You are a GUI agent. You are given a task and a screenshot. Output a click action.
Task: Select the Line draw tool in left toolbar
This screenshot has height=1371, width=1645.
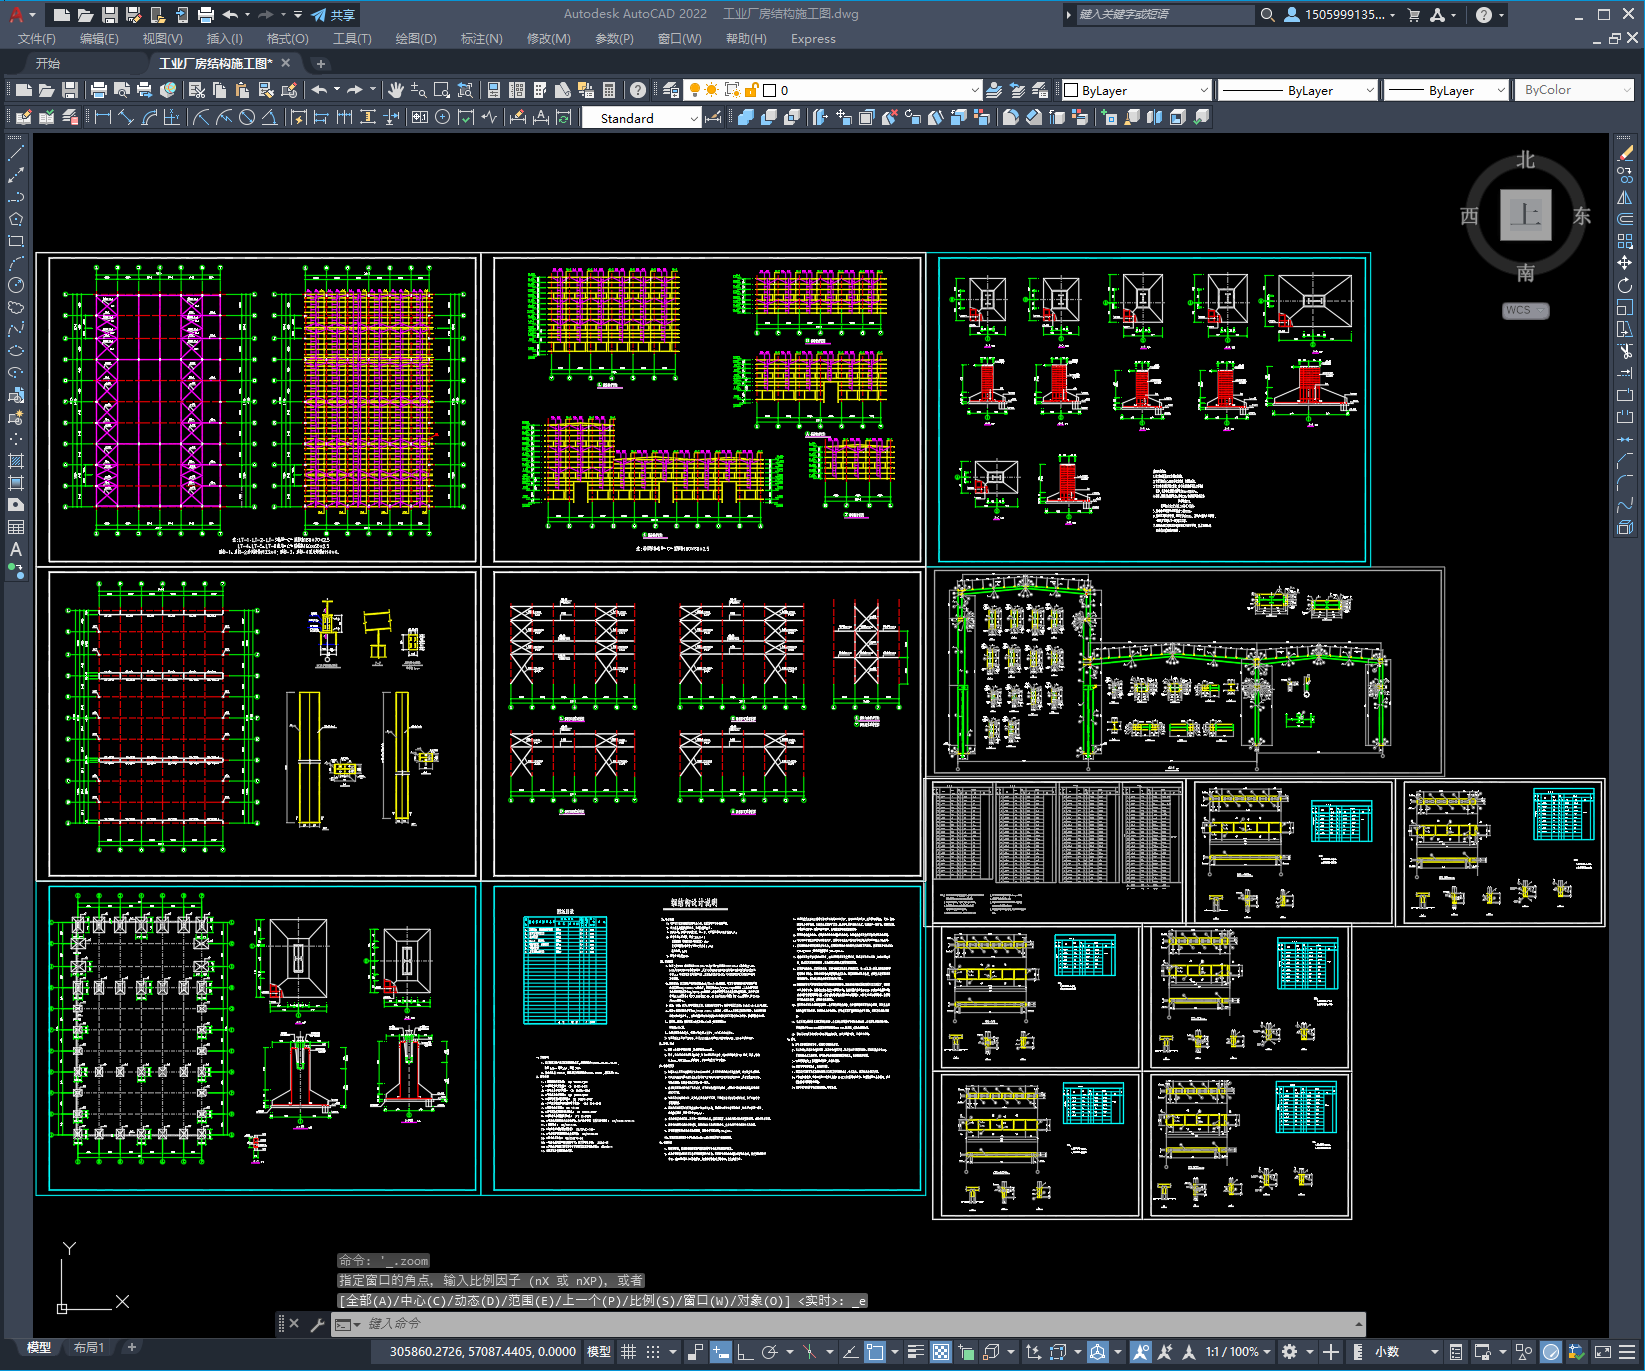tap(16, 154)
